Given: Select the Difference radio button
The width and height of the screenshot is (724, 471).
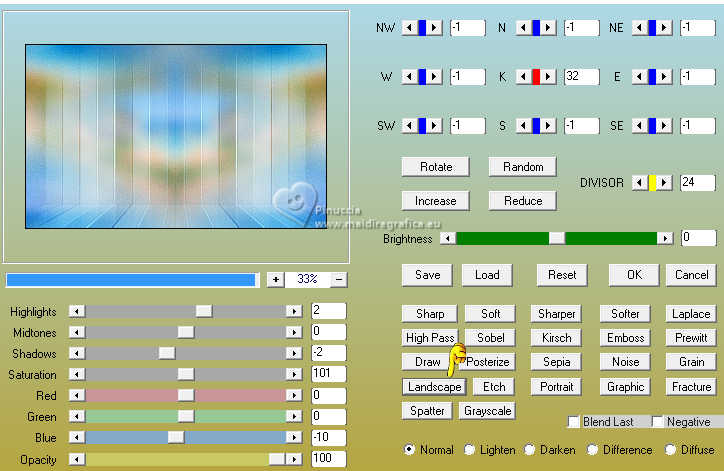Looking at the screenshot, I should pos(592,450).
